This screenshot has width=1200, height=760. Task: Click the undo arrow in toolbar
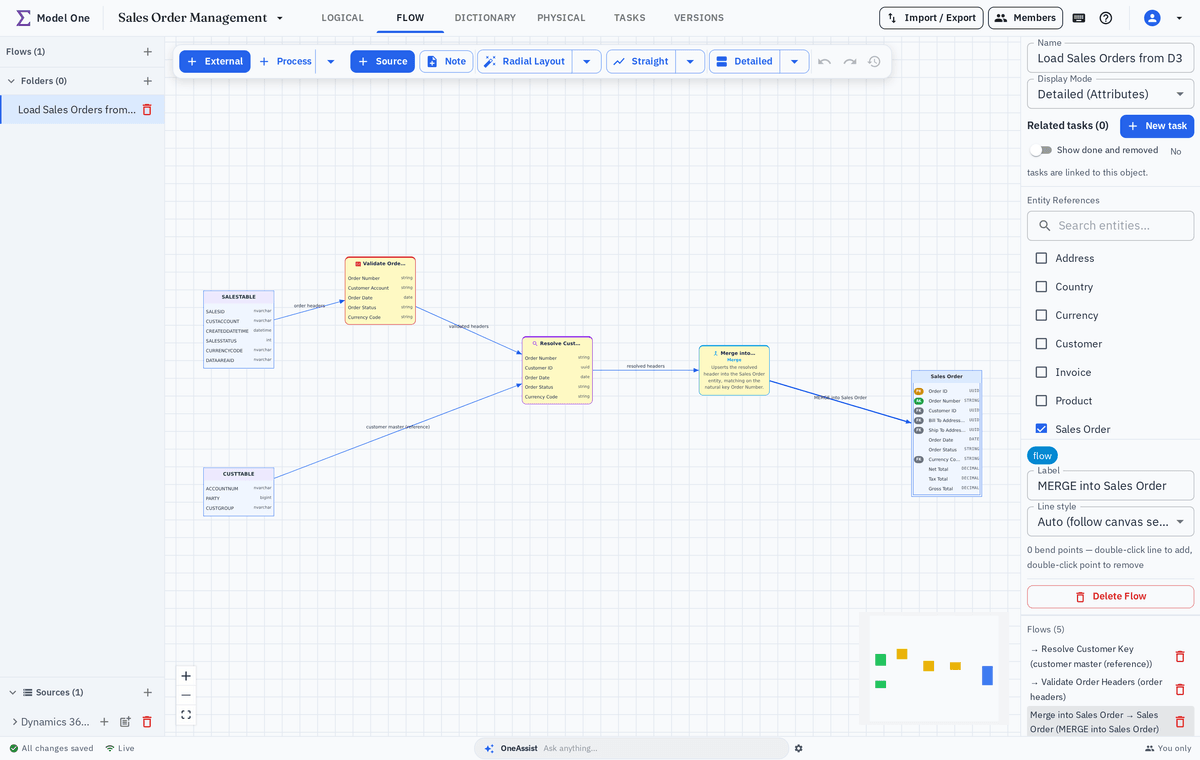(x=824, y=61)
